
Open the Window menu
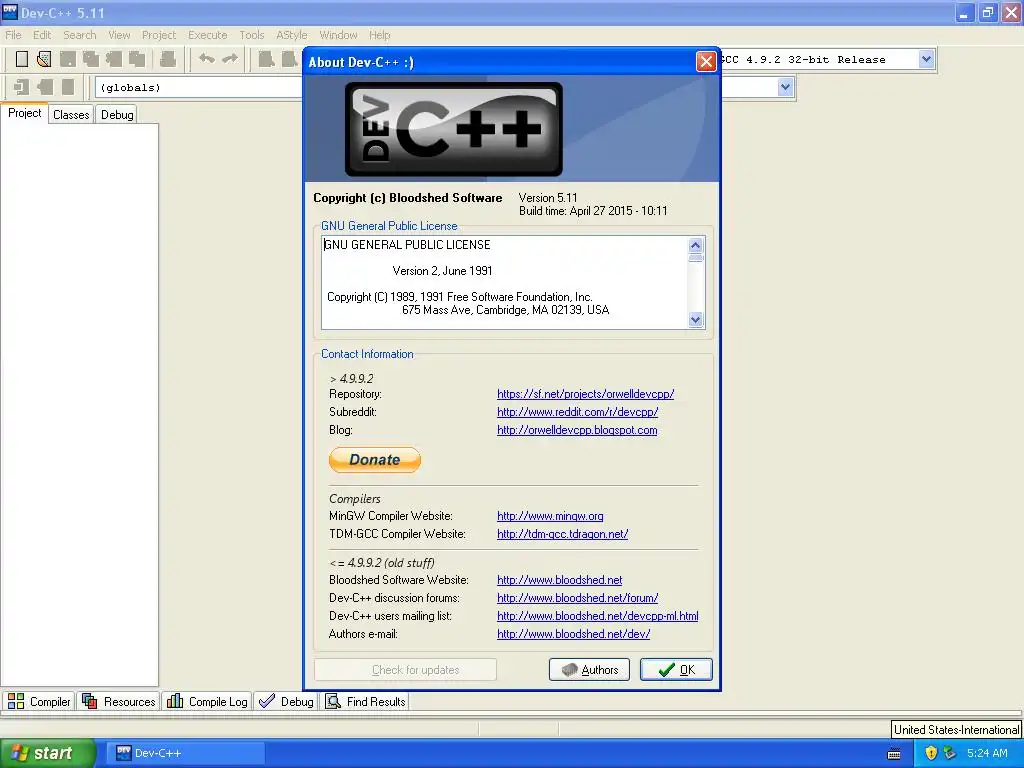click(338, 35)
